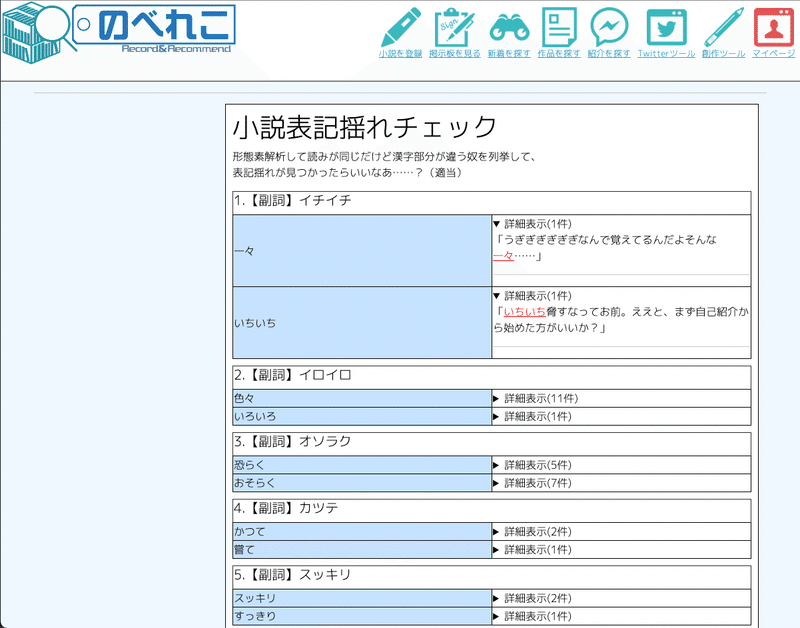The image size is (800, 628).
Task: Click the 3.【副詞】オソラク section header
Action: (x=492, y=443)
